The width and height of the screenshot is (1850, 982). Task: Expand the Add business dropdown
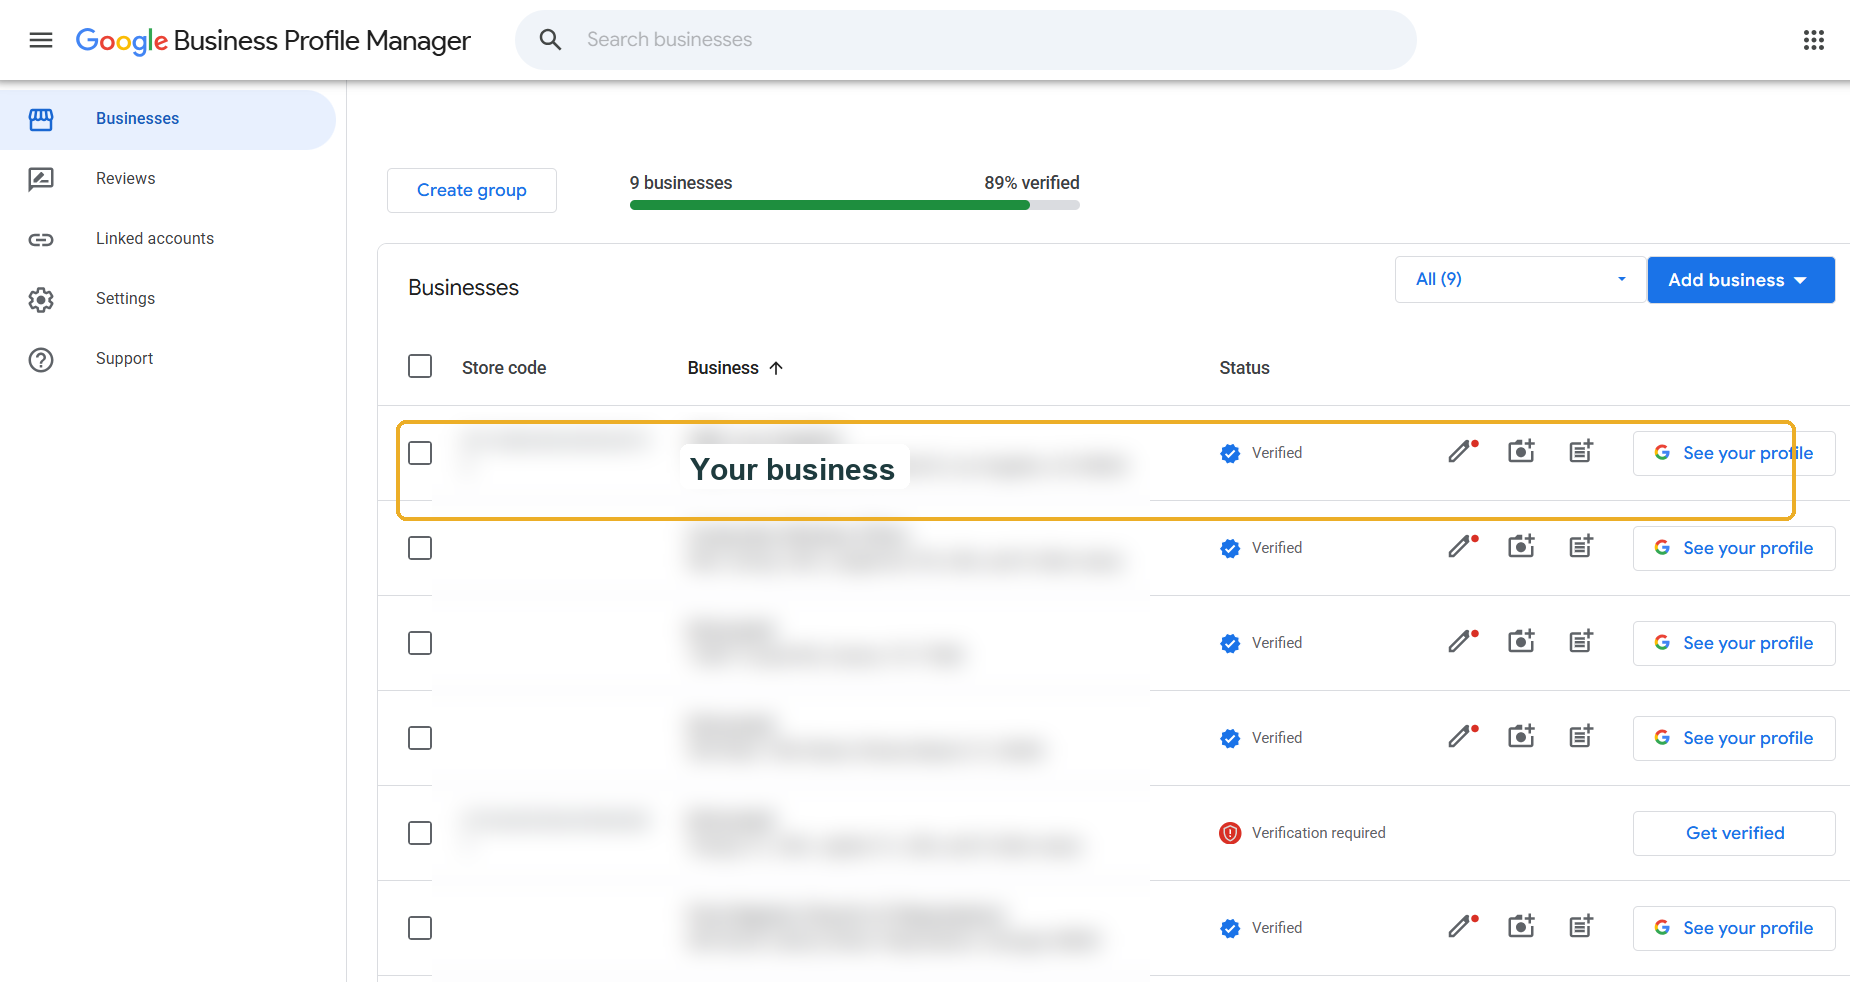click(1741, 280)
